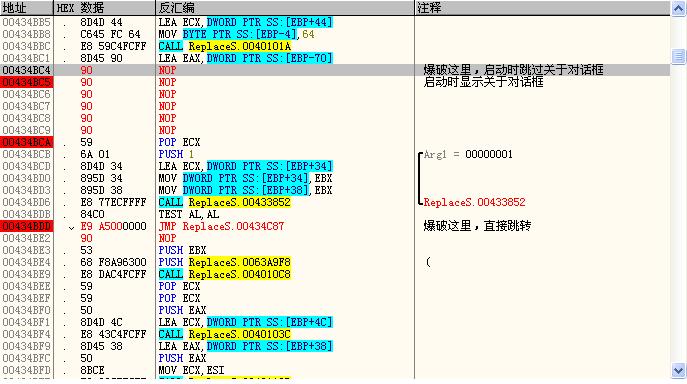Select address 00434BF9 row

27,346
